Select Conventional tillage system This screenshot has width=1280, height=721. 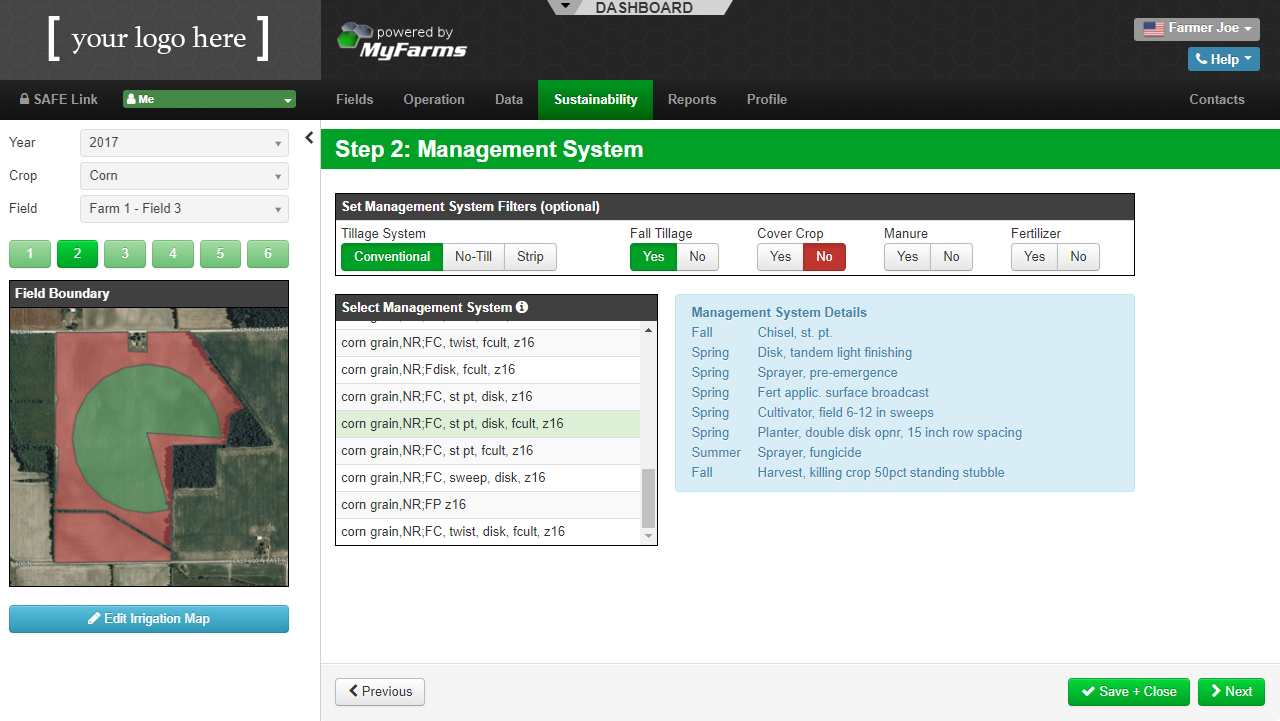pos(392,257)
